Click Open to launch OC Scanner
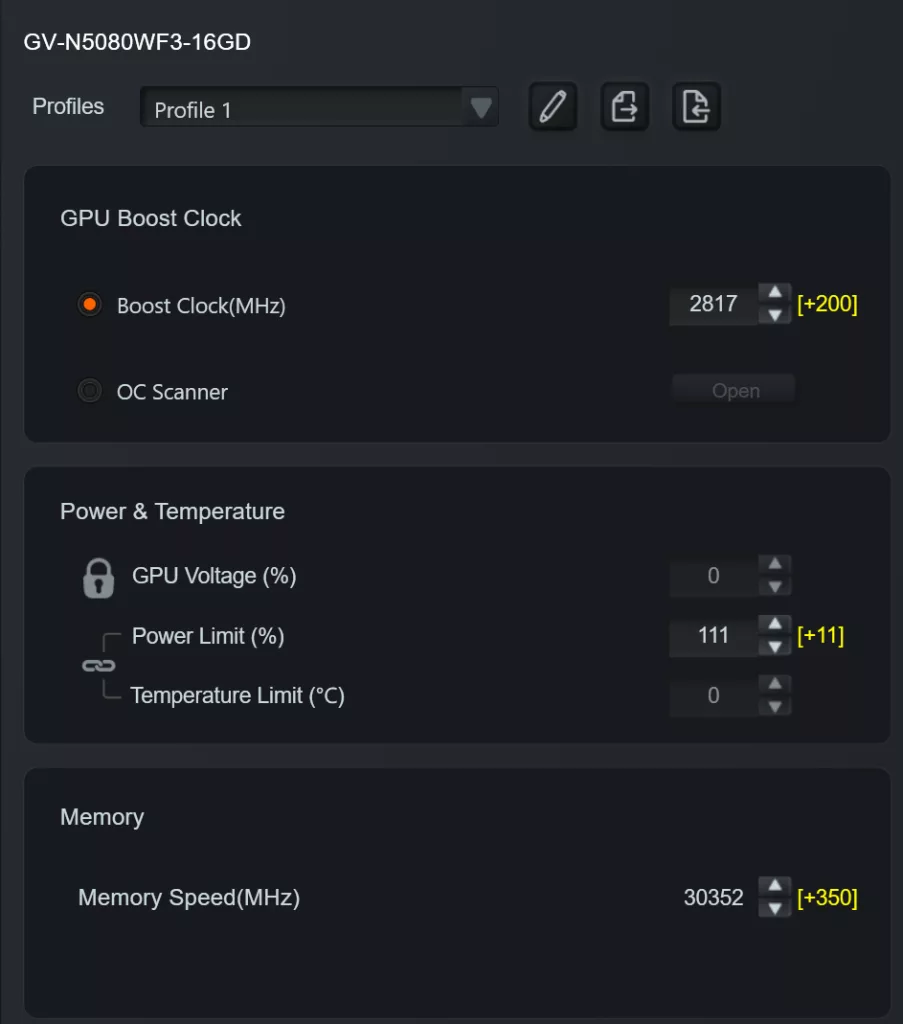 coord(733,390)
